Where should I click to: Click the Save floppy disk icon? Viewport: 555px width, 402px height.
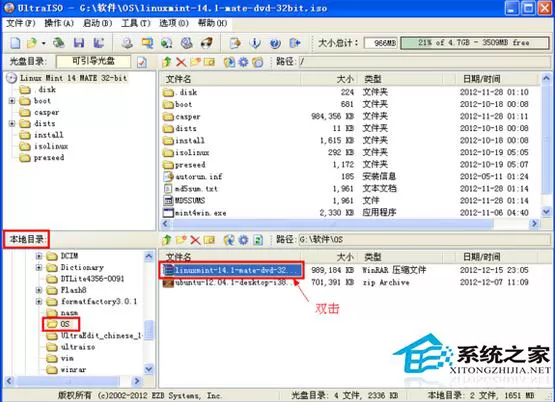pos(79,43)
